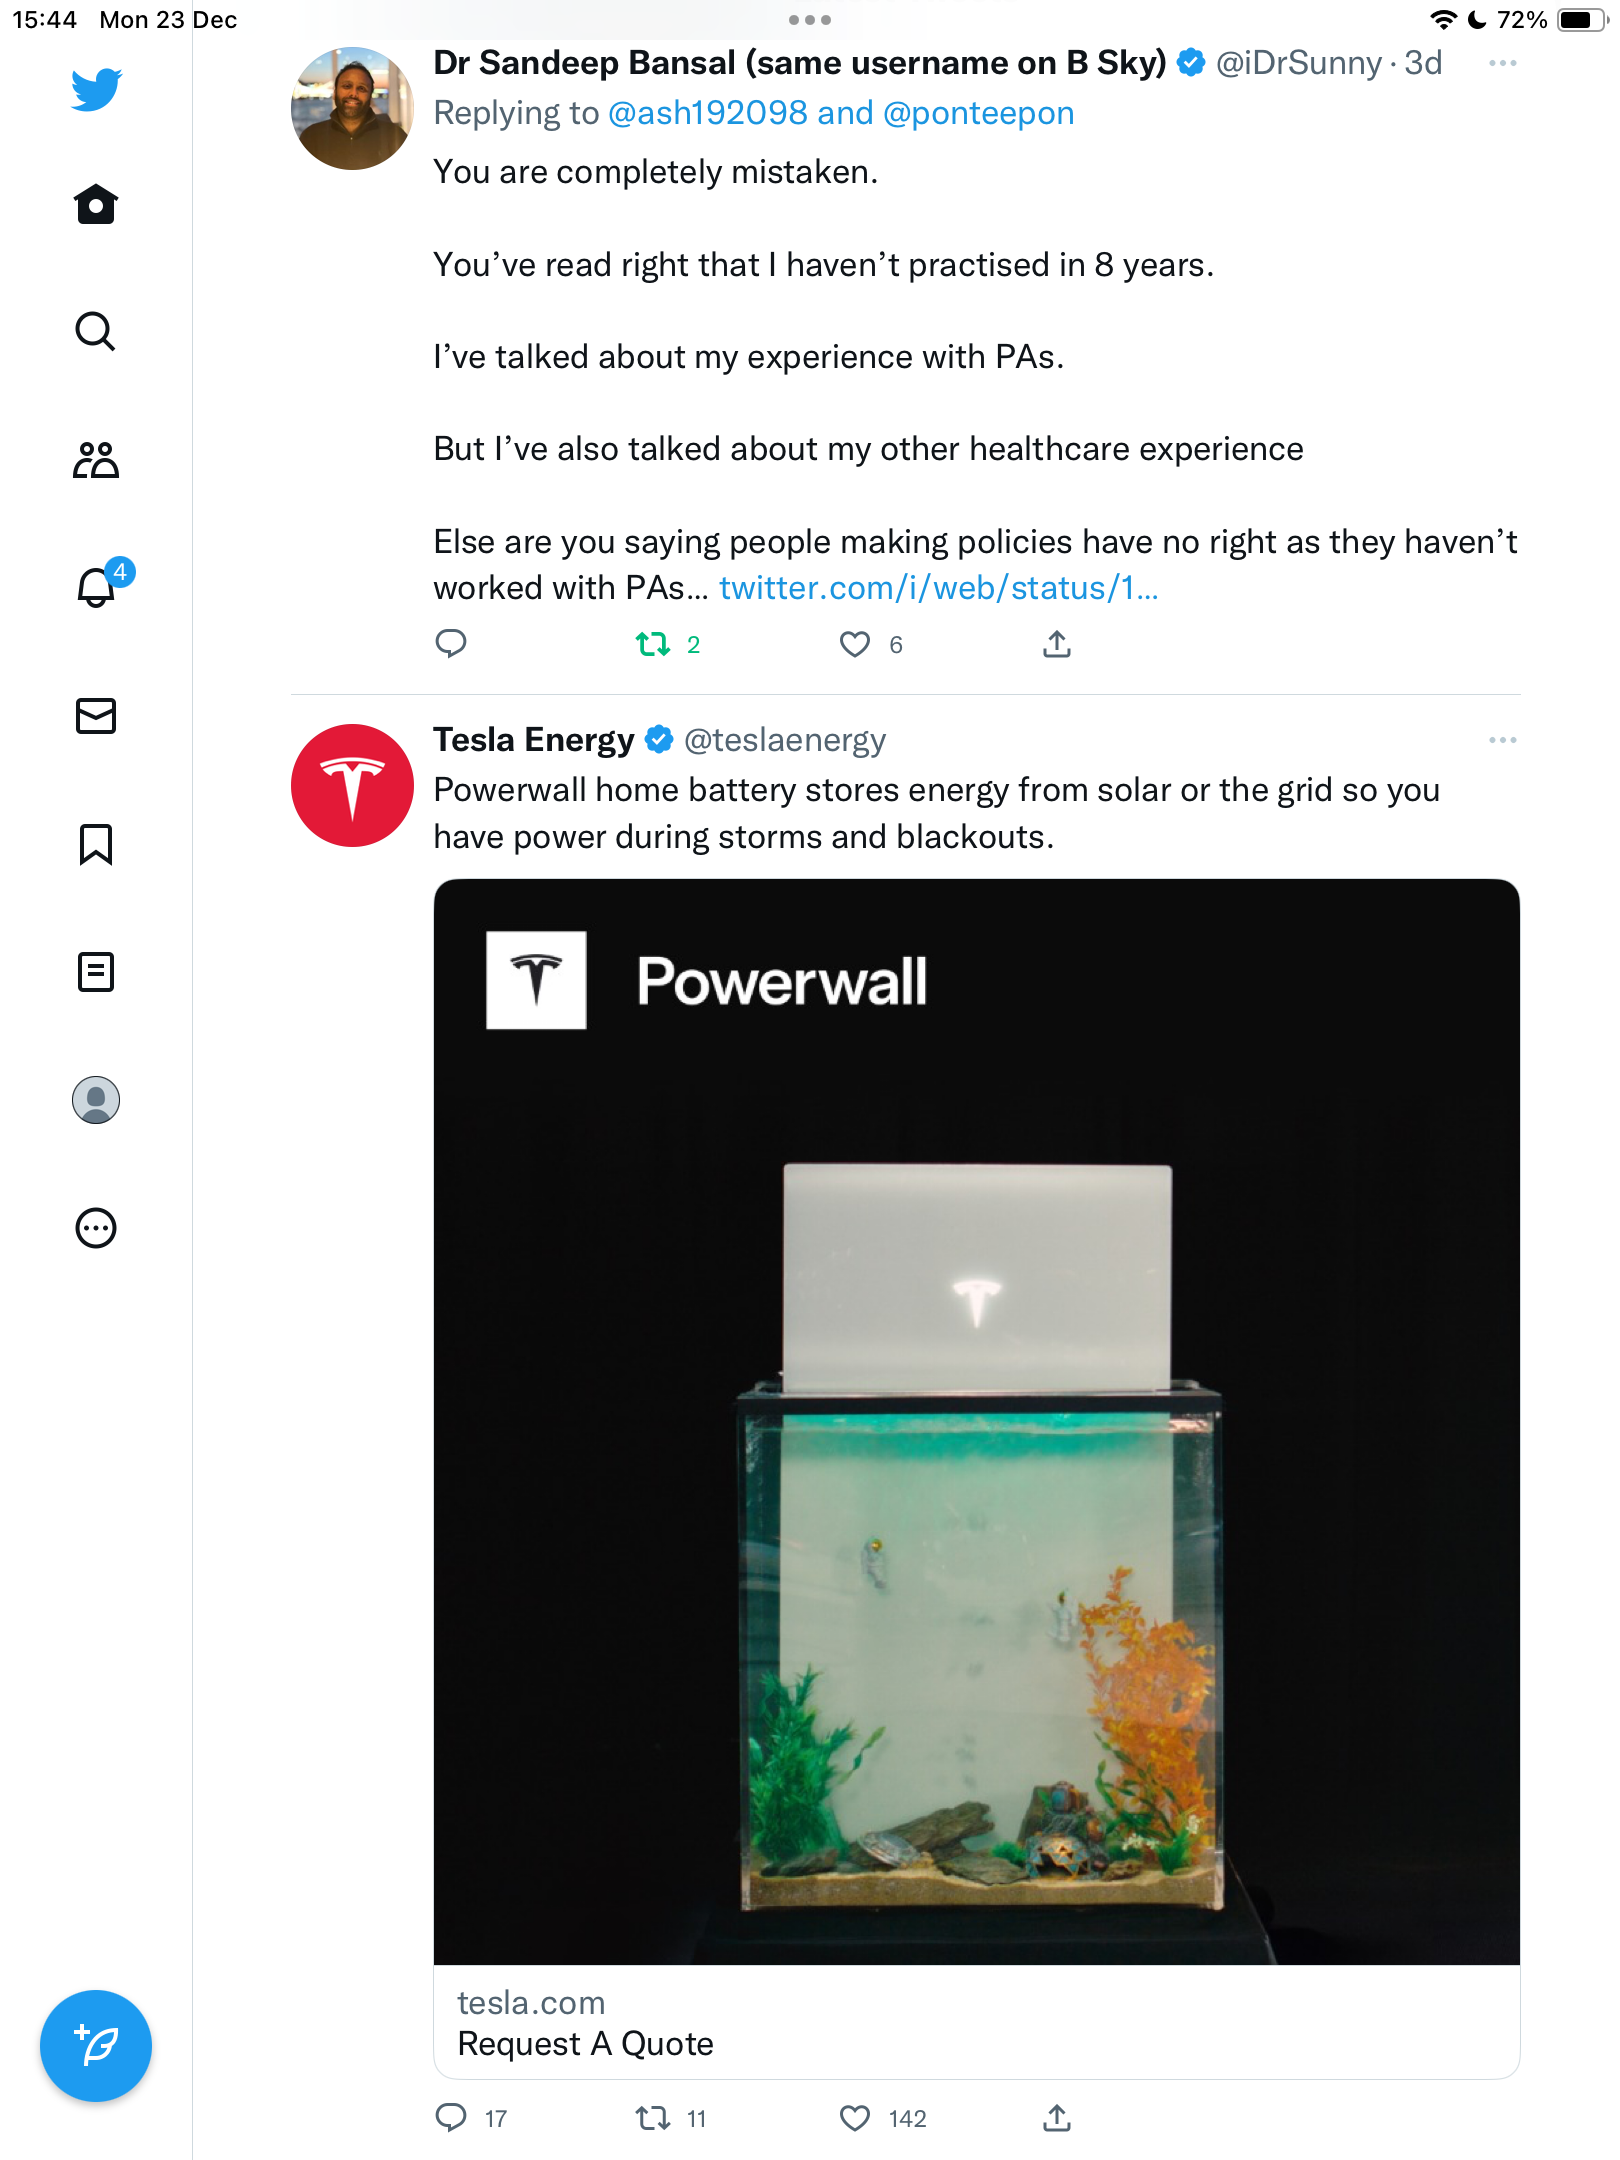Open more options on Tesla Energy tweet

click(1502, 740)
